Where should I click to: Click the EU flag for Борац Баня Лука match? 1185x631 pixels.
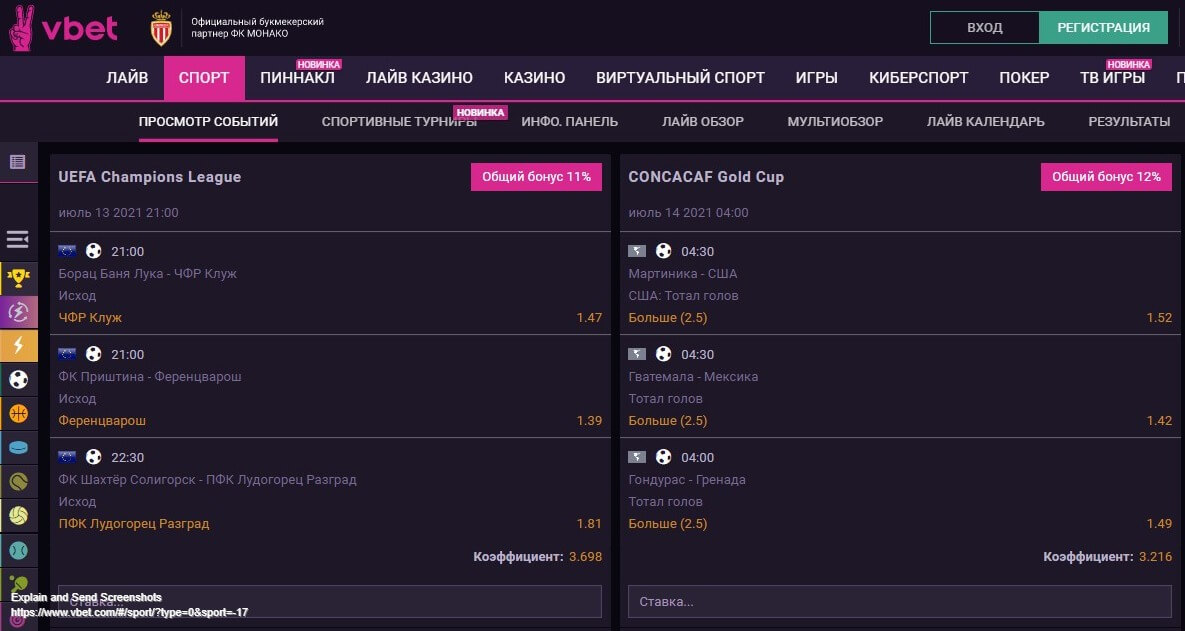(67, 251)
